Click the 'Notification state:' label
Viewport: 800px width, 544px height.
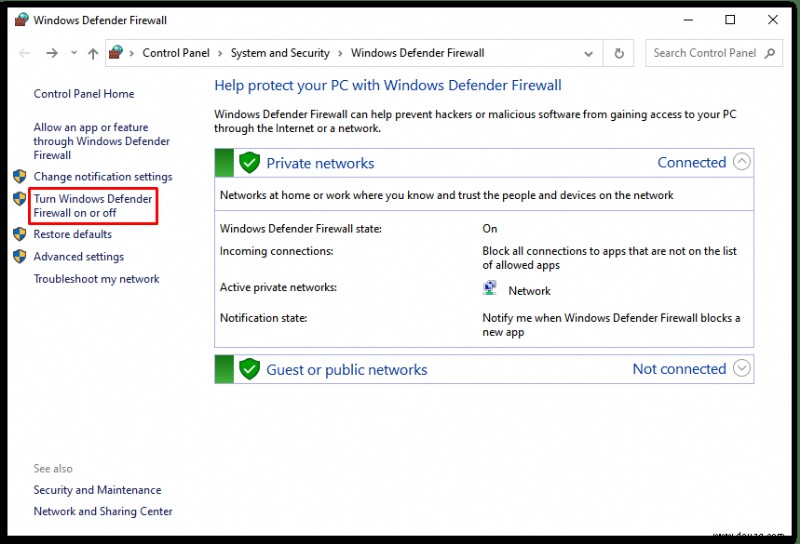tap(263, 318)
